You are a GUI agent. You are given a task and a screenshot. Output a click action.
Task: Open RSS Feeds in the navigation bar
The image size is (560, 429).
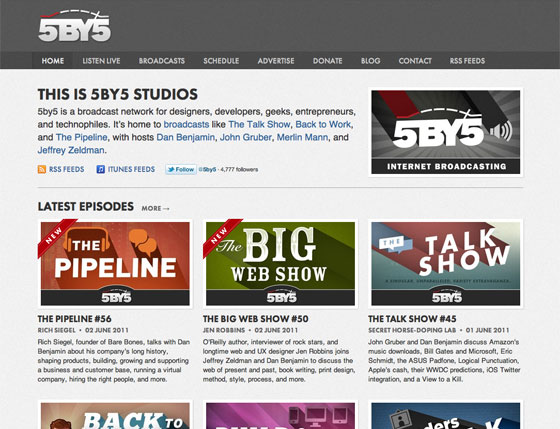467,61
